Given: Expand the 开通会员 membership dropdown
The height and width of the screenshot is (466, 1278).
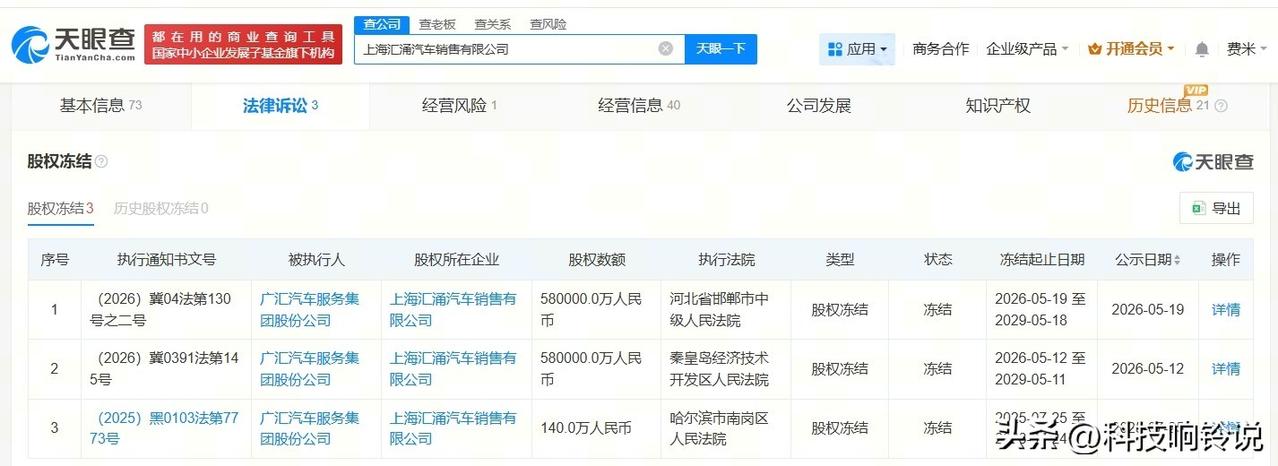Looking at the screenshot, I should (x=1131, y=49).
